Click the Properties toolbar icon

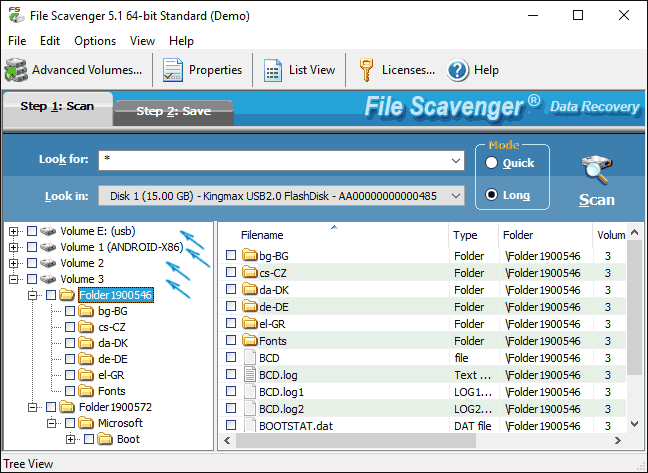click(173, 70)
